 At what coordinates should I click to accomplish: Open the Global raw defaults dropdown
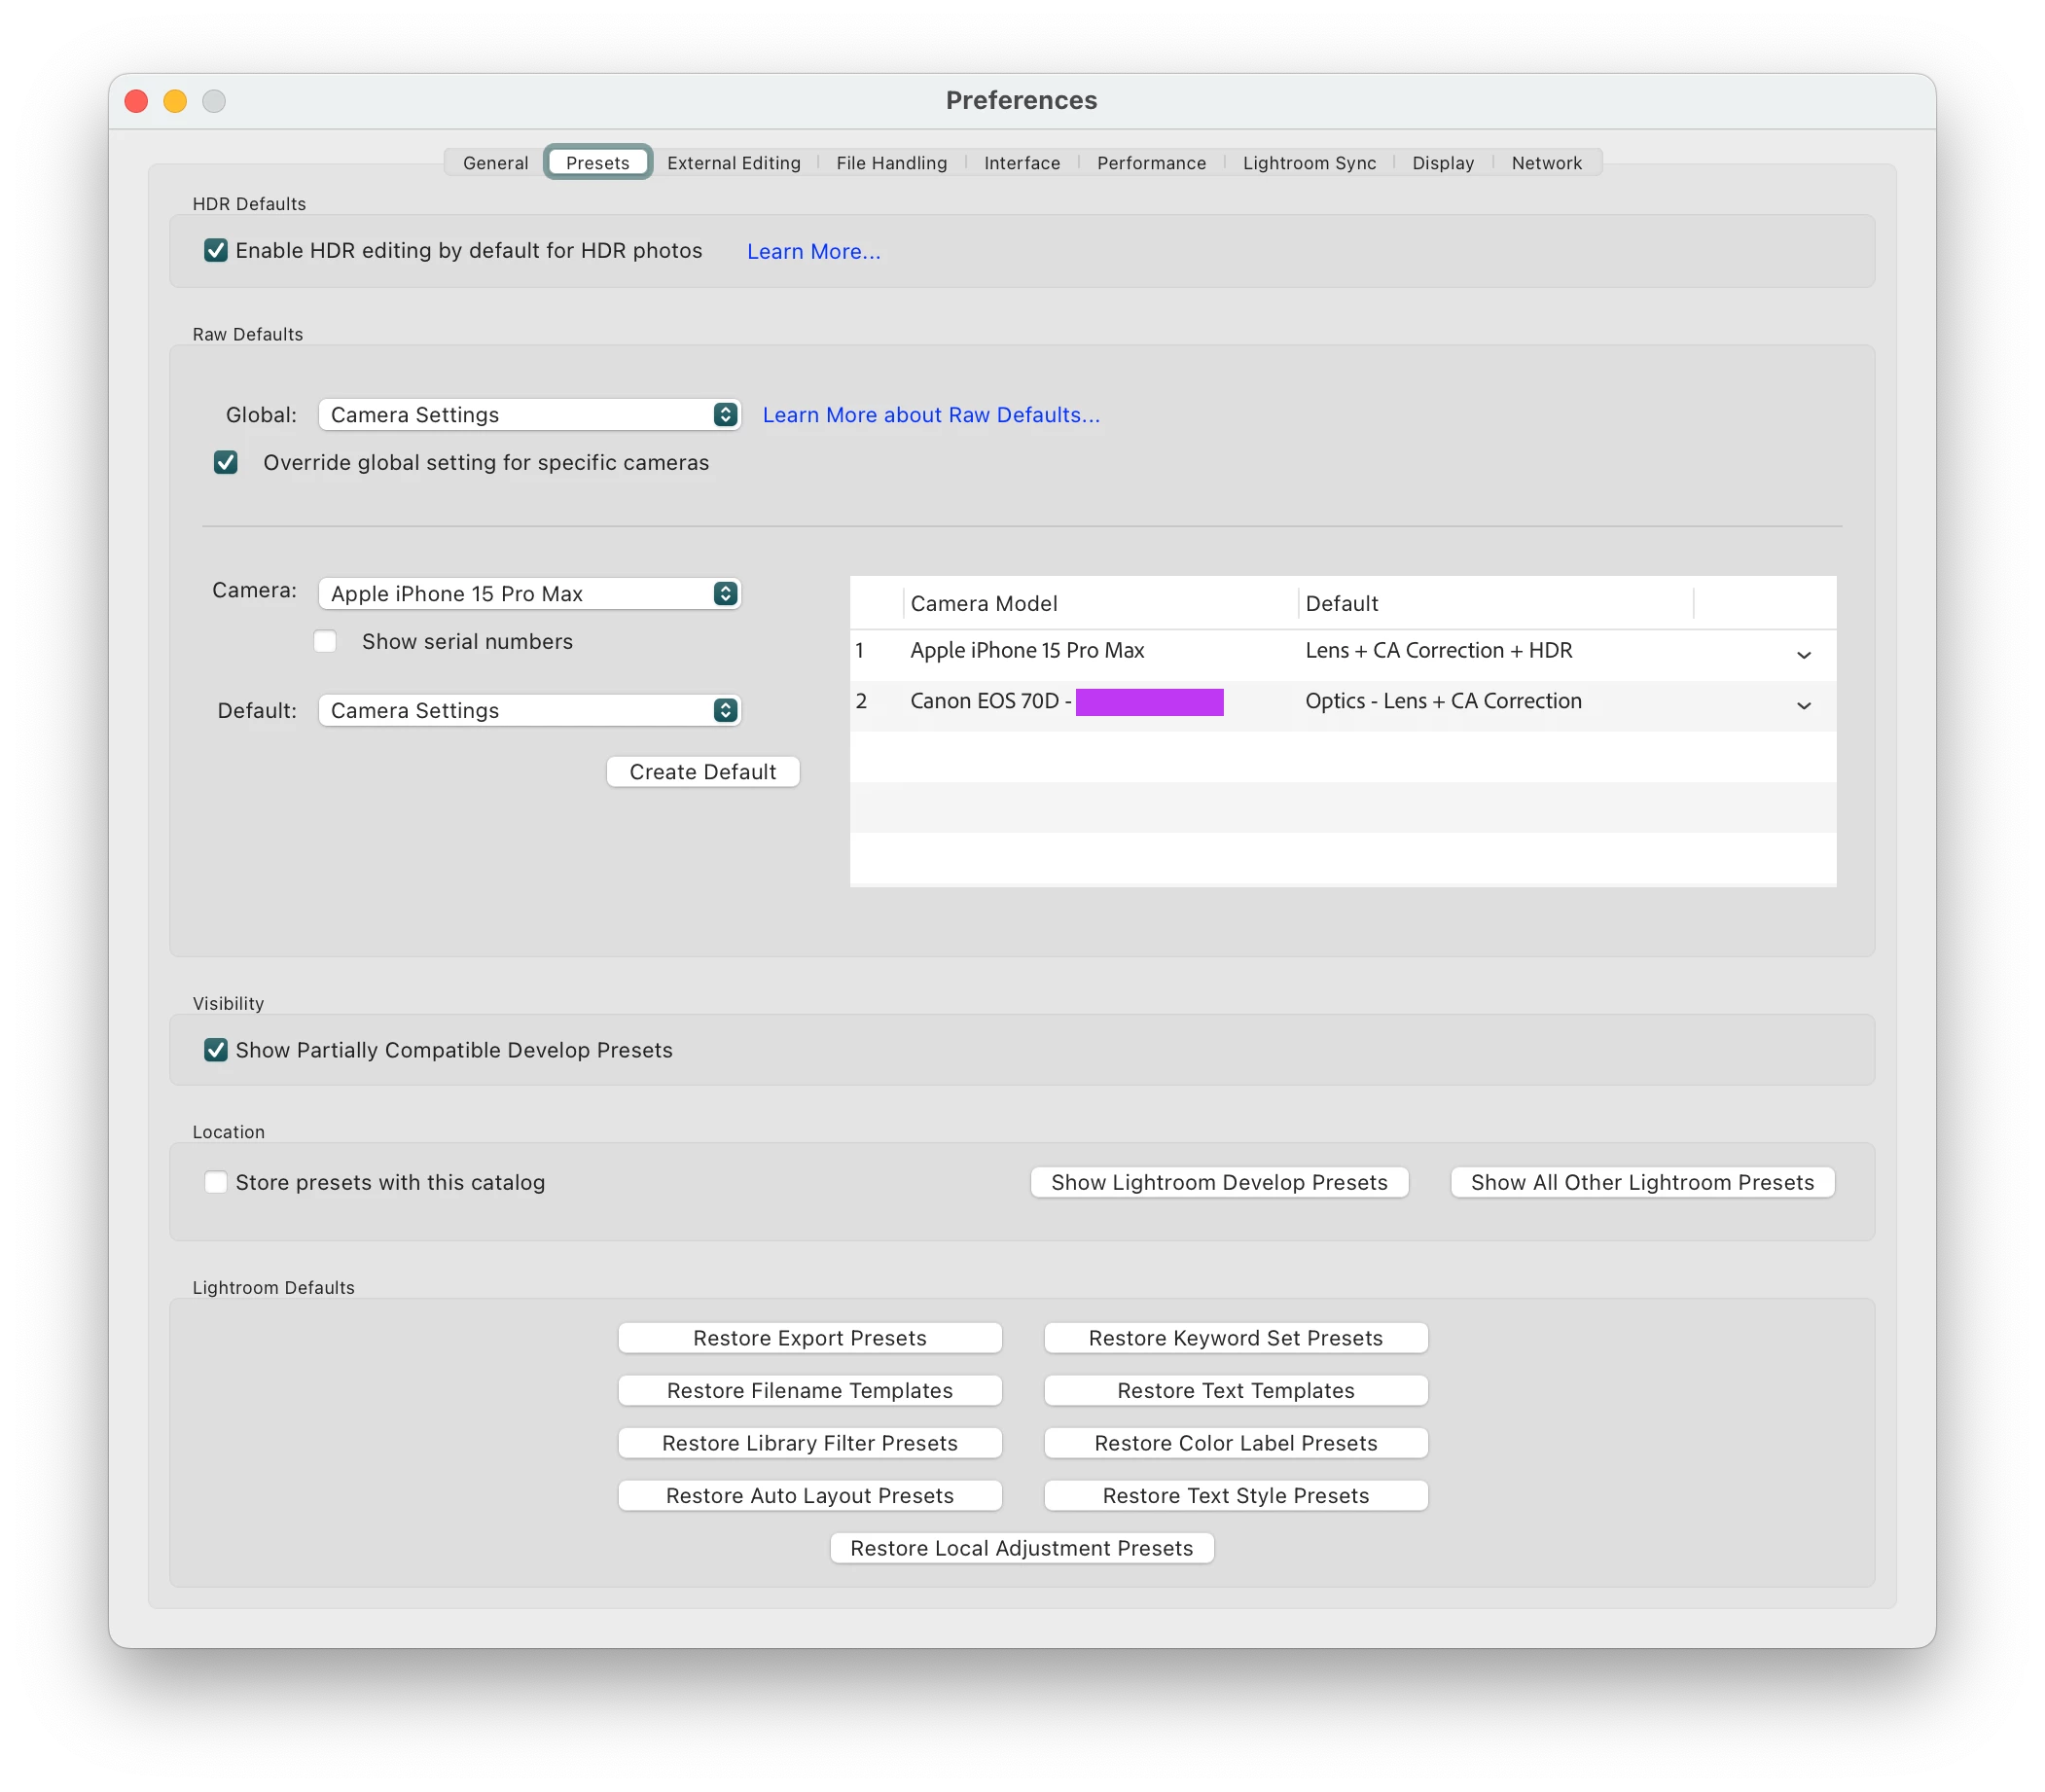coord(529,415)
